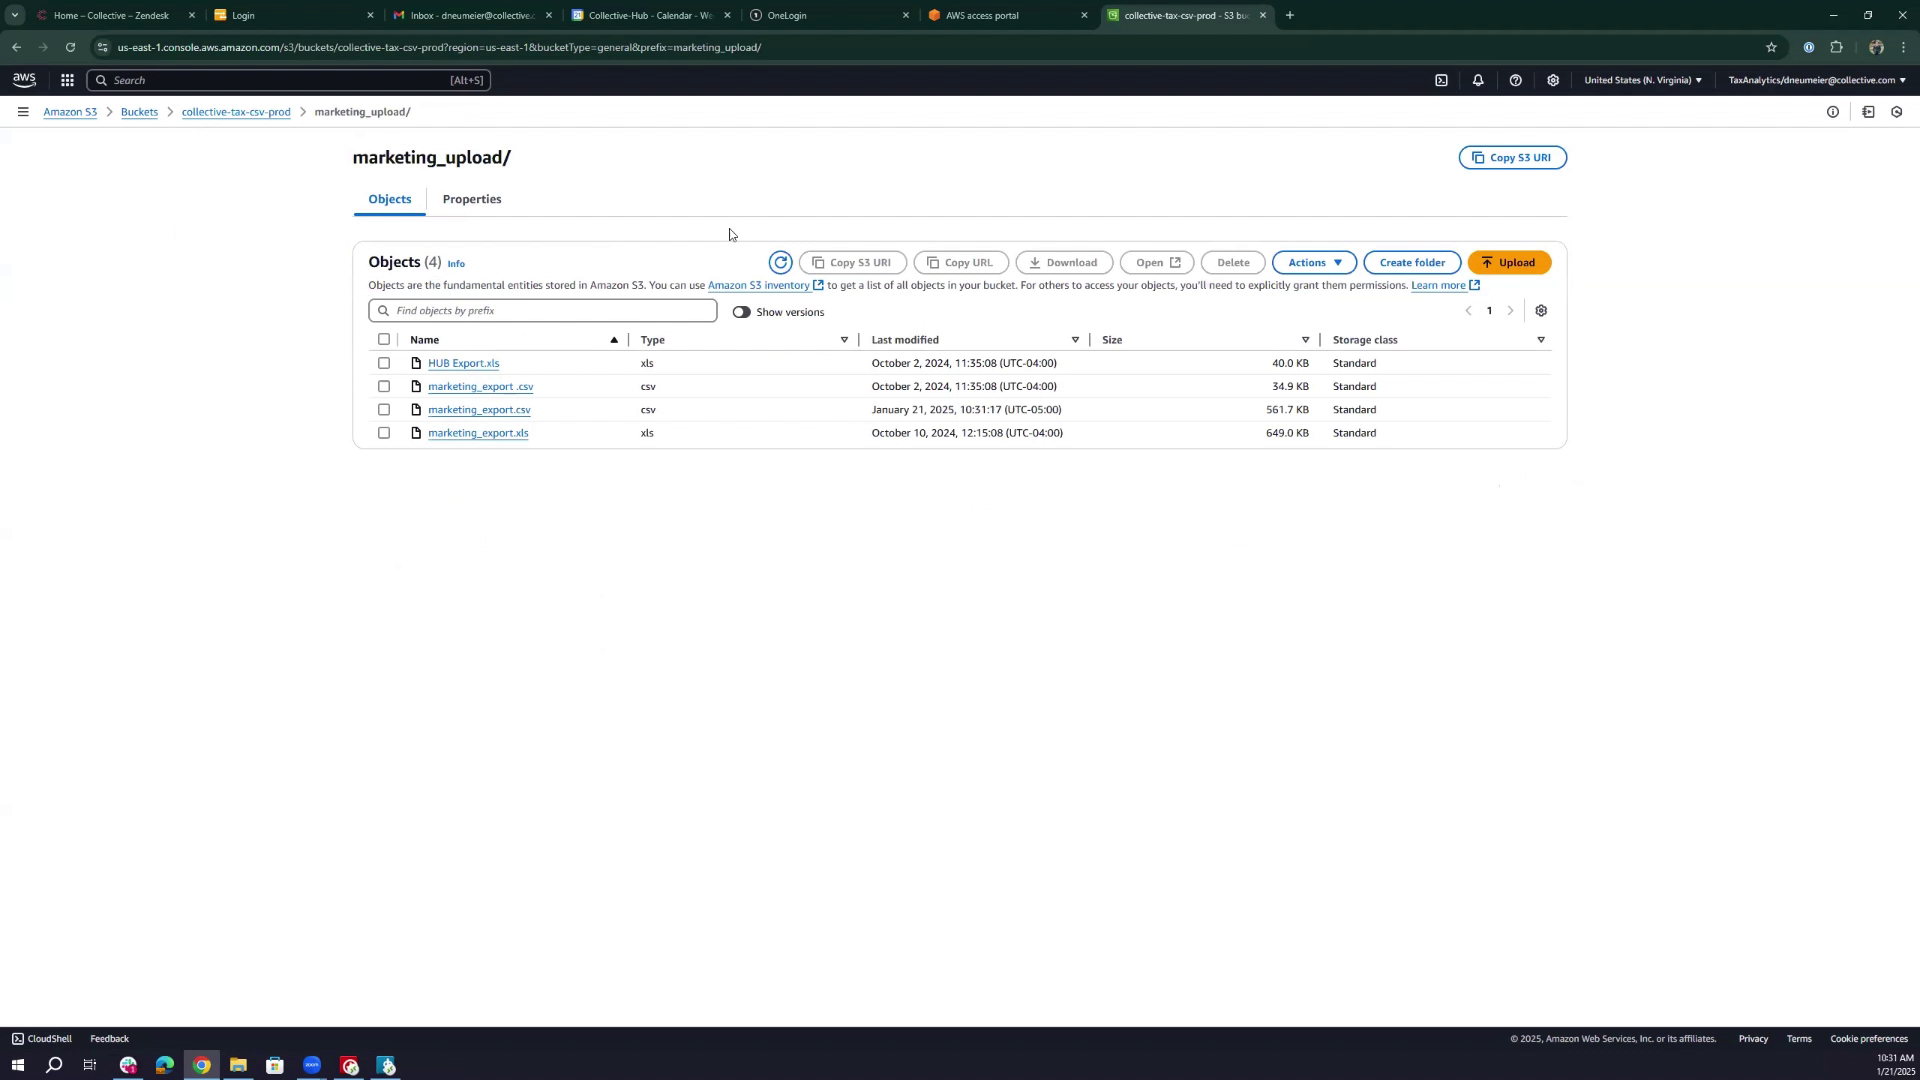Click the Find objects by prefix field
Image resolution: width=1920 pixels, height=1080 pixels.
pyautogui.click(x=543, y=311)
